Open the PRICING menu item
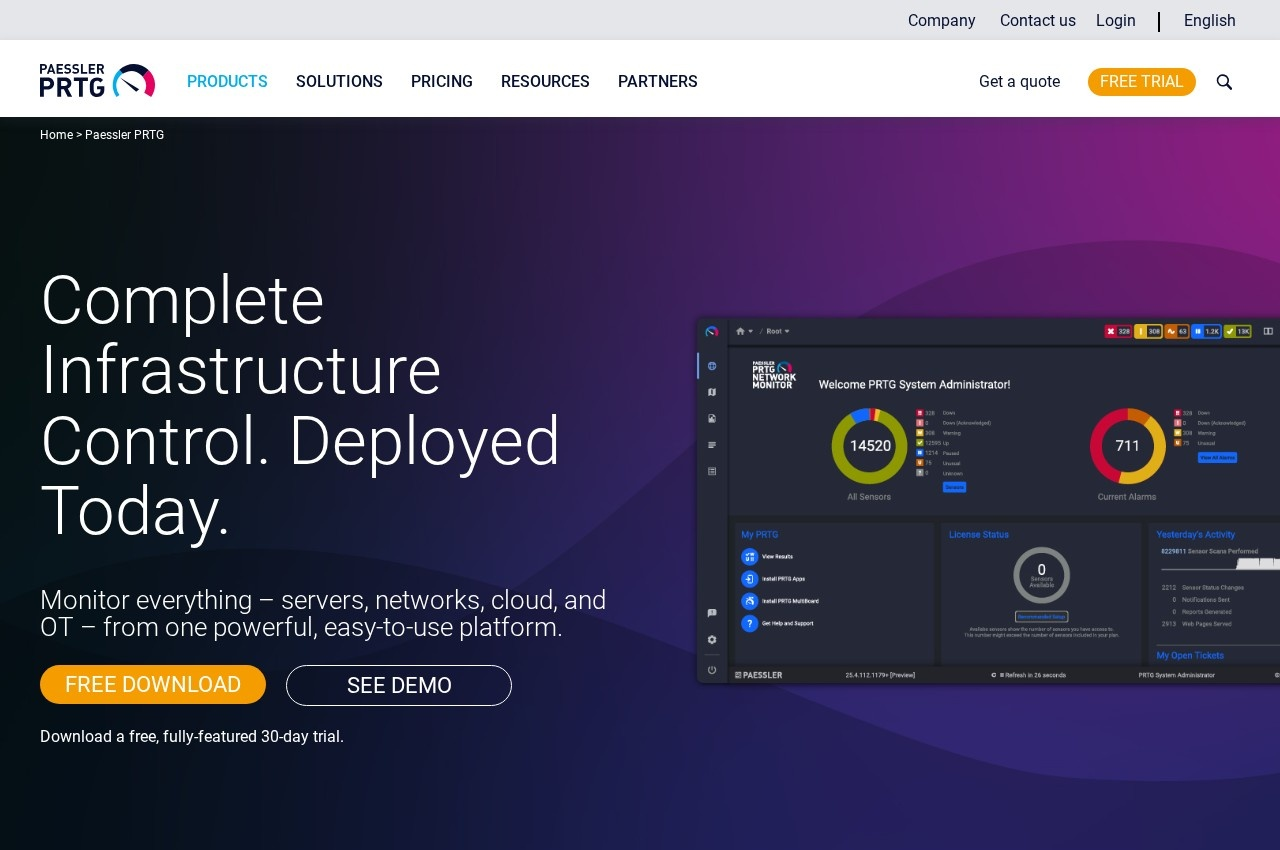Screen dimensions: 1280x850 click(x=442, y=82)
